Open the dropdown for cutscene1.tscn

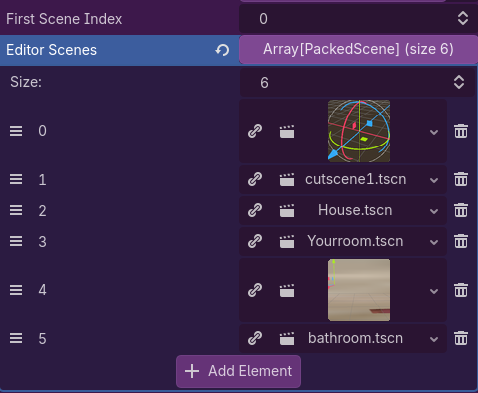pos(434,180)
